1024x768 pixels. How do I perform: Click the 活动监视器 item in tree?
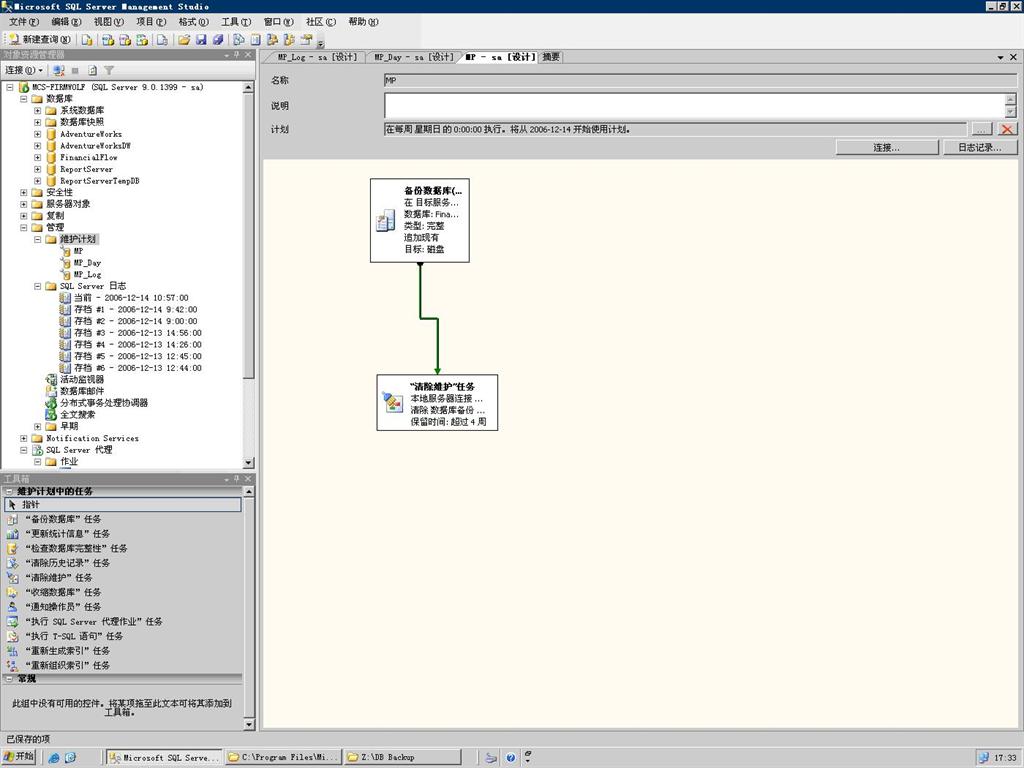tap(82, 379)
